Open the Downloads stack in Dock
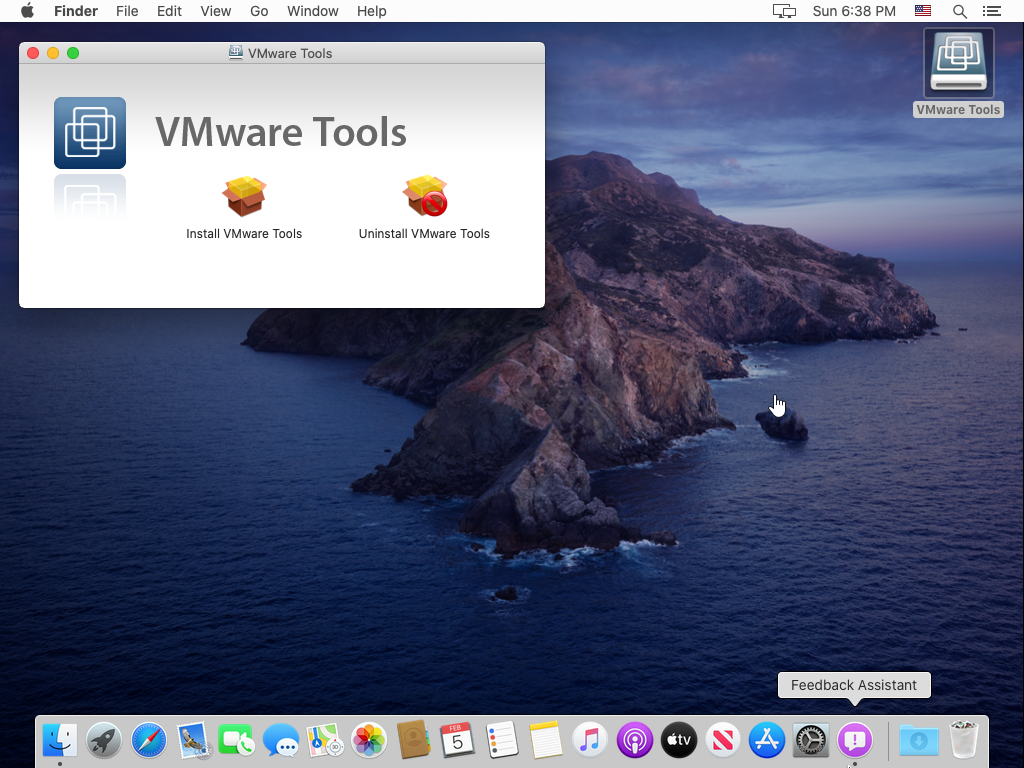Screen dimensions: 1024x768 click(918, 740)
